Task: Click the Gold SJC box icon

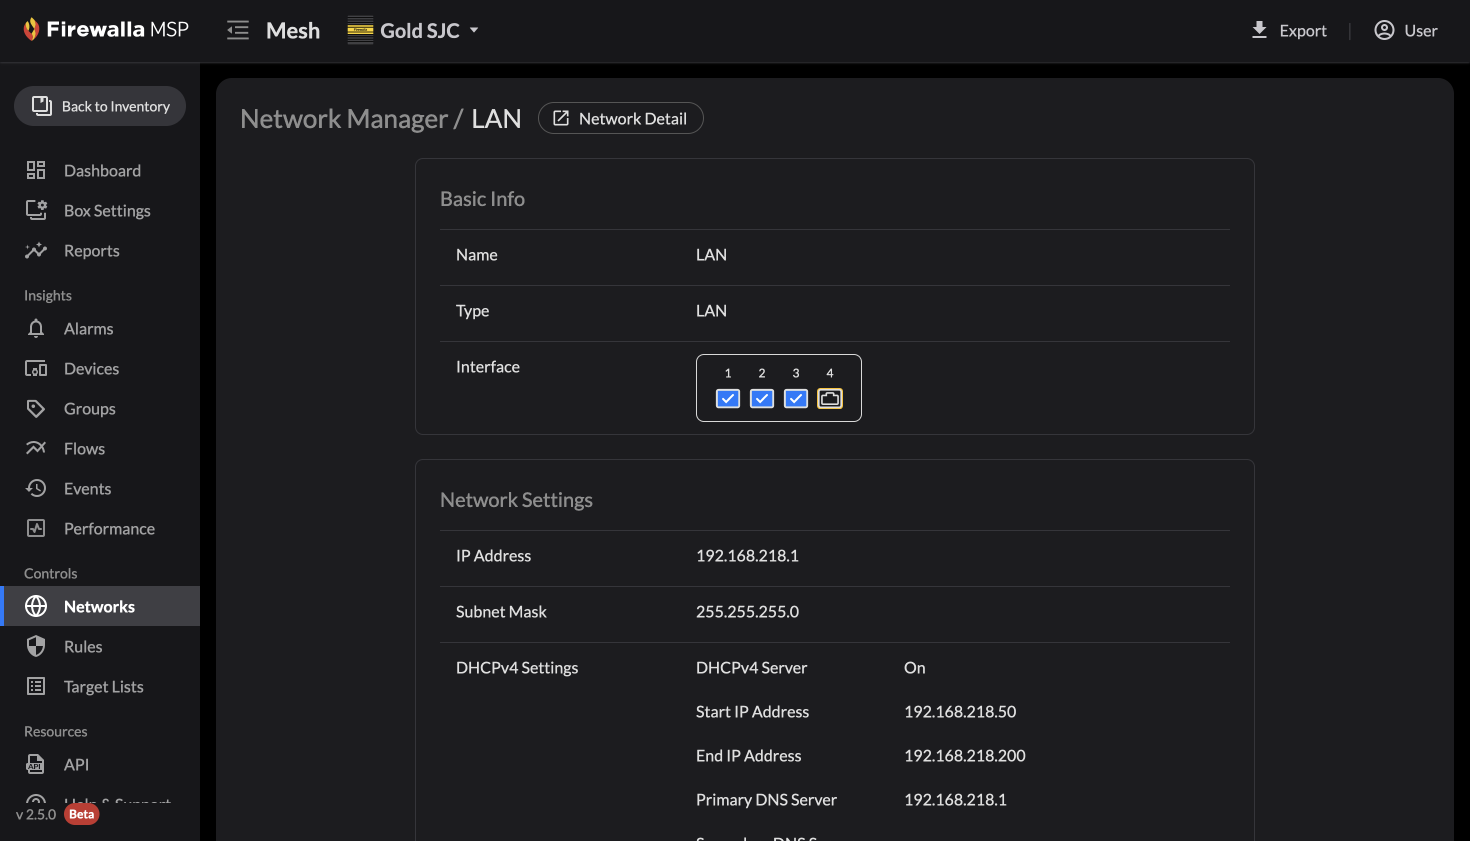Action: [360, 30]
